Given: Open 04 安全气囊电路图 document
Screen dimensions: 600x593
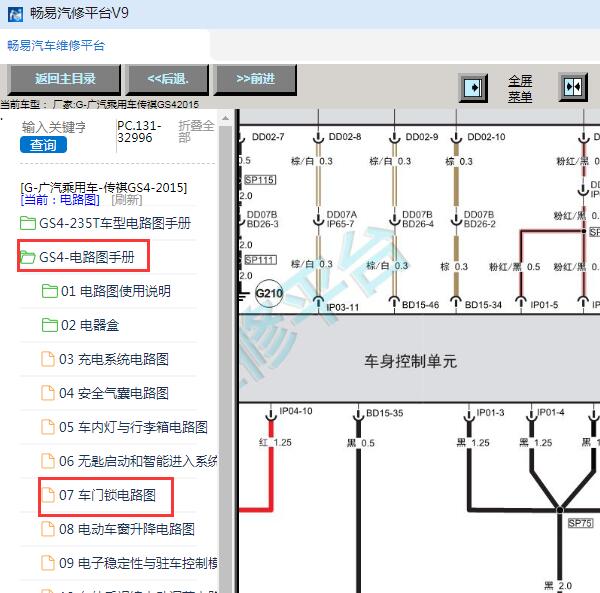Looking at the screenshot, I should (x=114, y=393).
